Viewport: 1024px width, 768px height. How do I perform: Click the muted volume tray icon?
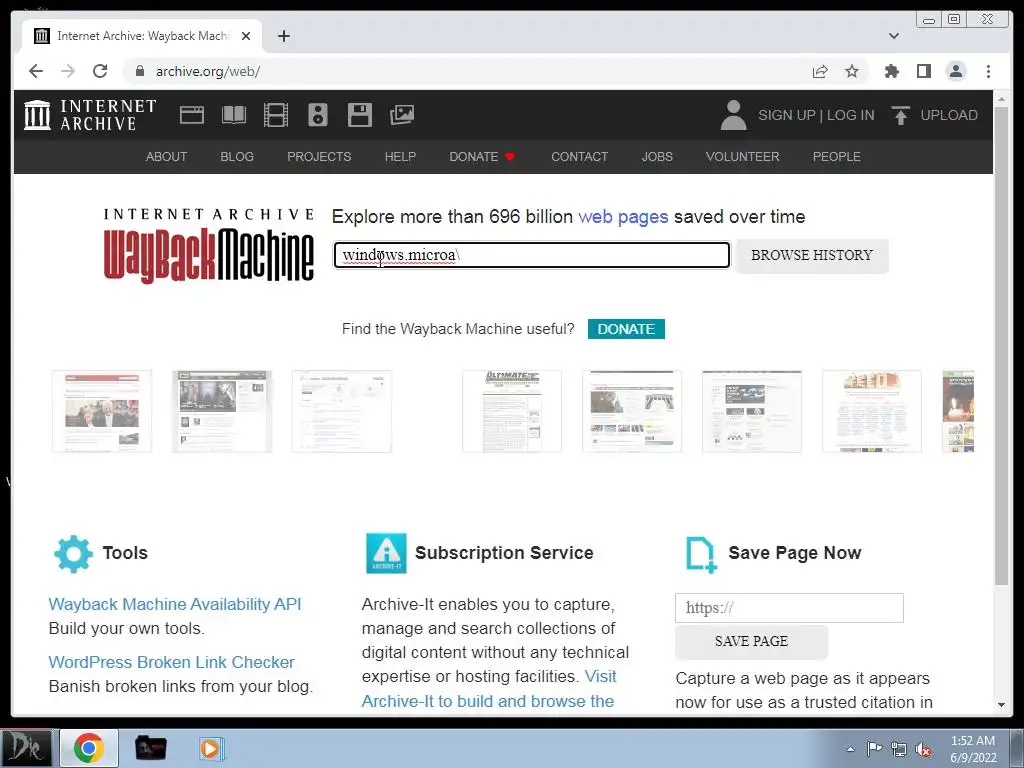[x=923, y=749]
